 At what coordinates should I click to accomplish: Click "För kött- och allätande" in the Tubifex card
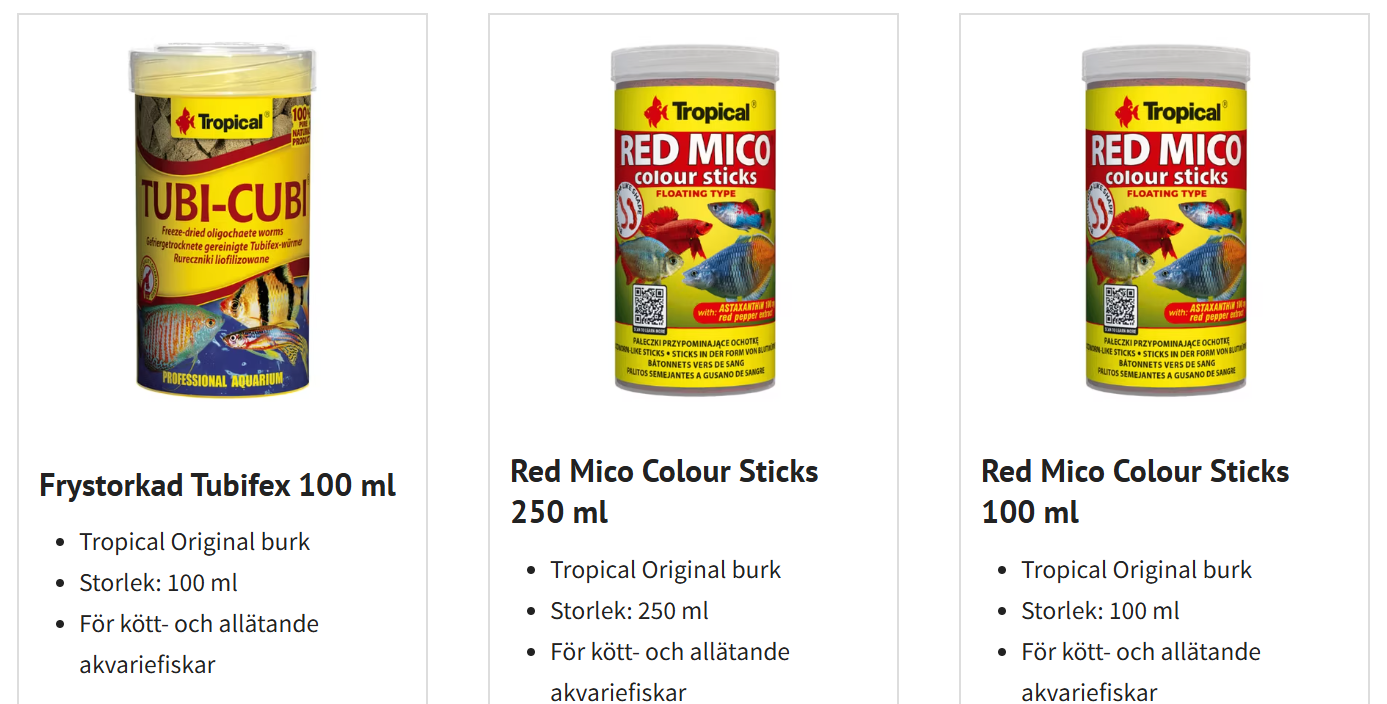tap(199, 624)
